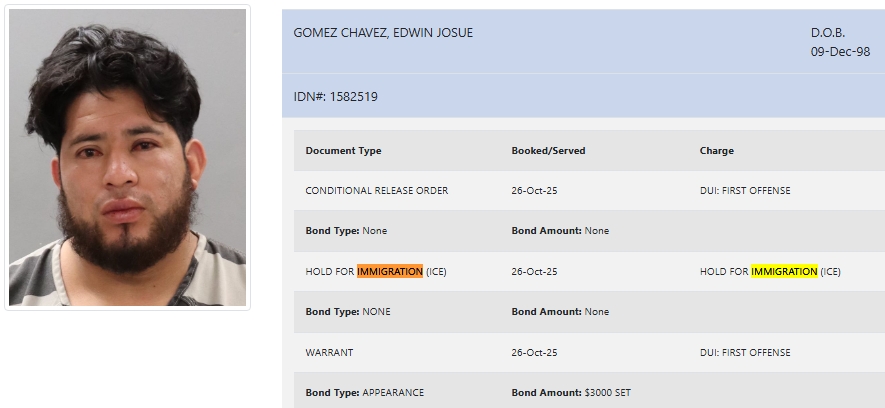The image size is (885, 408).
Task: Click DUI charge in Conditional Release row
Action: [x=745, y=191]
